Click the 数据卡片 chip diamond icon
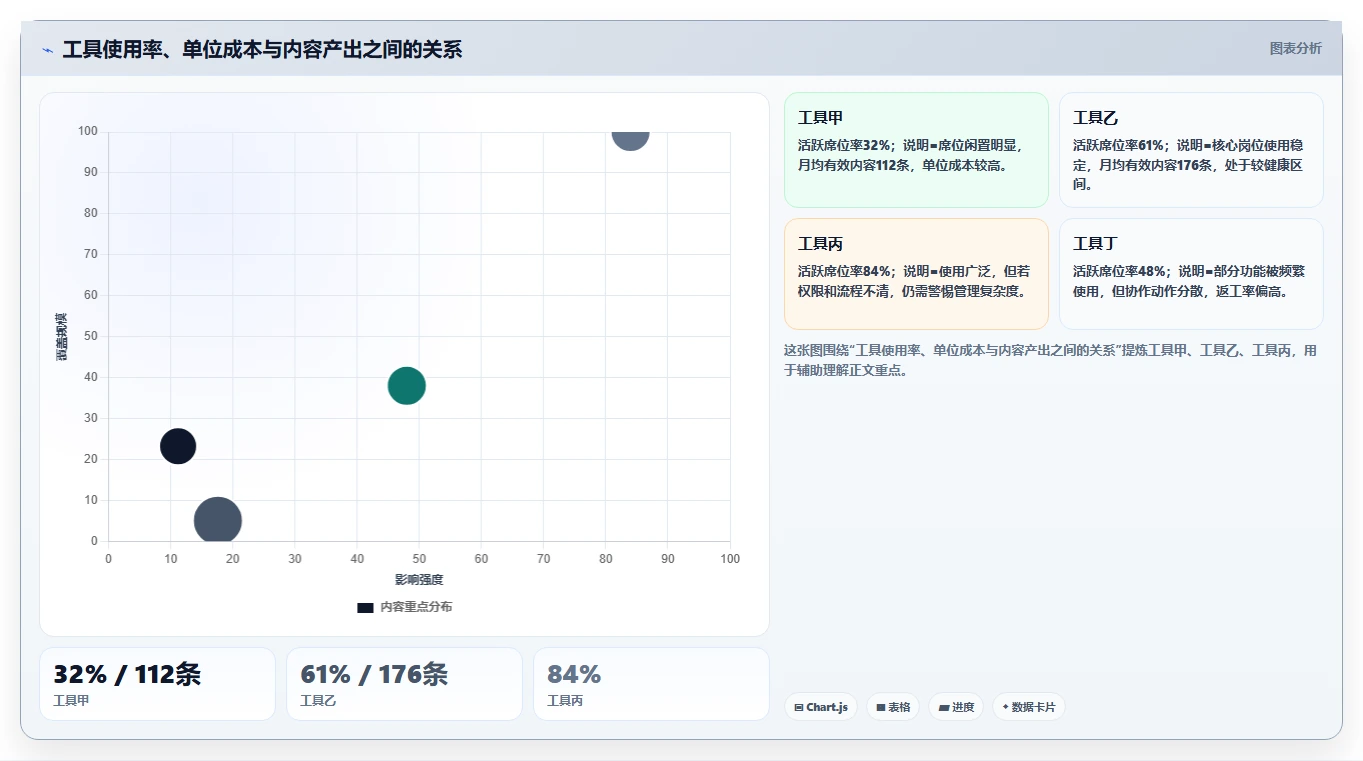 1005,707
